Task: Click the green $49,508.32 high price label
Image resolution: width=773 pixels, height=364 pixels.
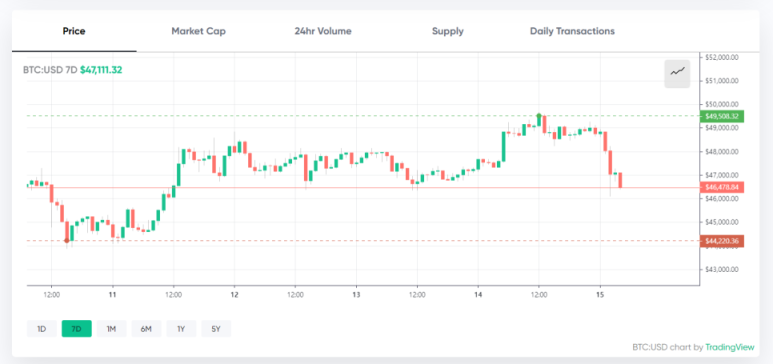Action: point(722,116)
